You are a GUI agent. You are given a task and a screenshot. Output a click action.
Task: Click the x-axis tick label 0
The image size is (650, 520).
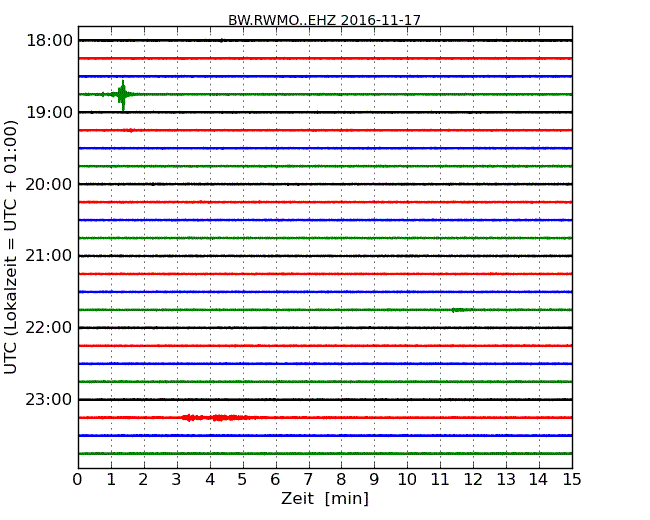pyautogui.click(x=78, y=480)
